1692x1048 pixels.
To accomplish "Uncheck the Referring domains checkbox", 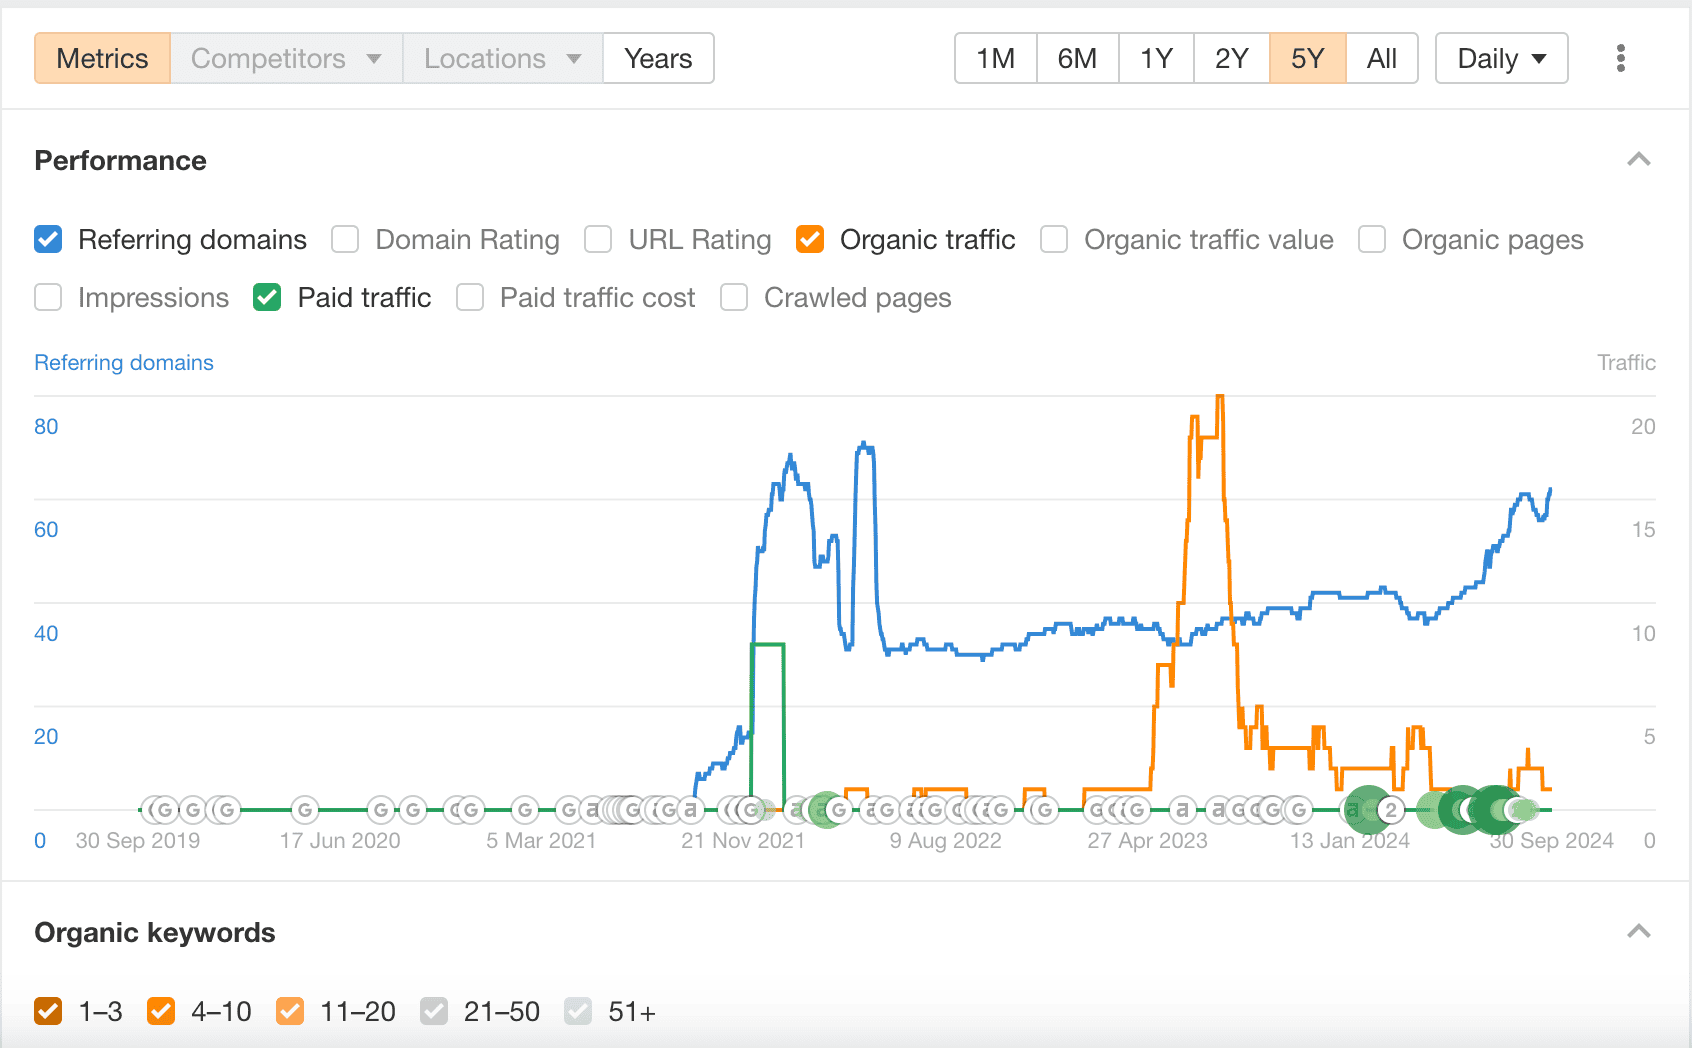I will tap(48, 240).
